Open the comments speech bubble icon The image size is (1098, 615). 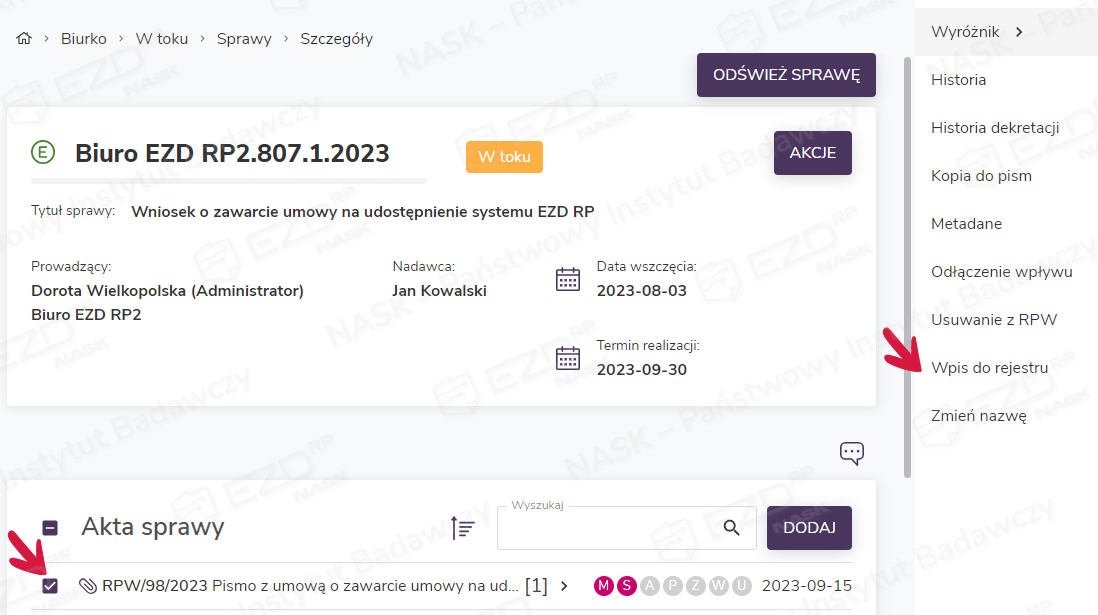click(x=851, y=453)
